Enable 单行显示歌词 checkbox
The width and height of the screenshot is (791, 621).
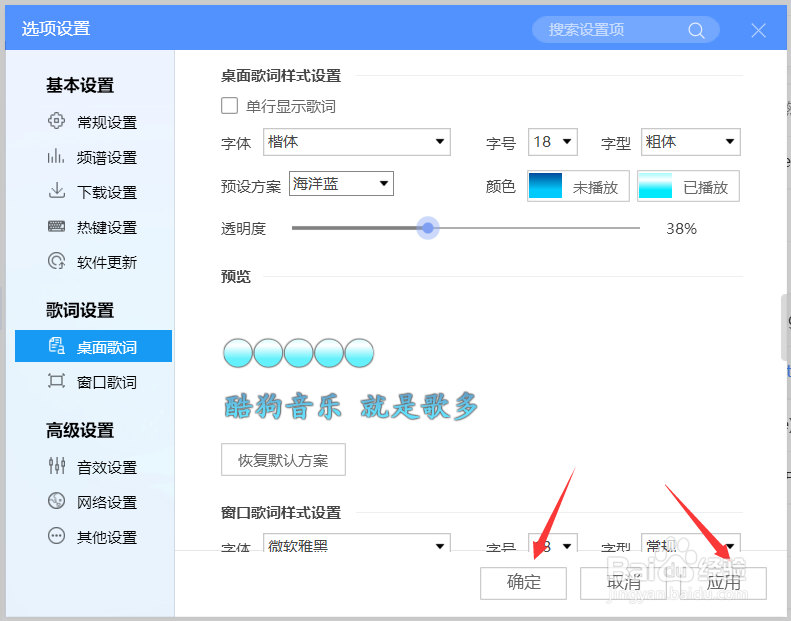click(230, 106)
